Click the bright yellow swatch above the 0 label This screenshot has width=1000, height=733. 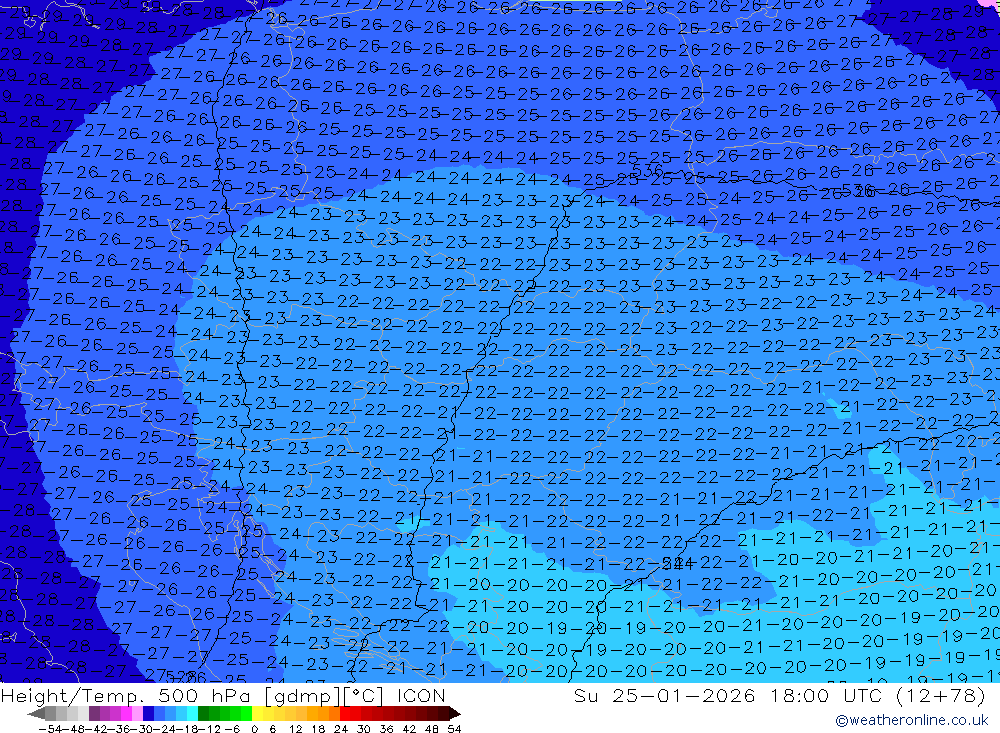point(258,713)
